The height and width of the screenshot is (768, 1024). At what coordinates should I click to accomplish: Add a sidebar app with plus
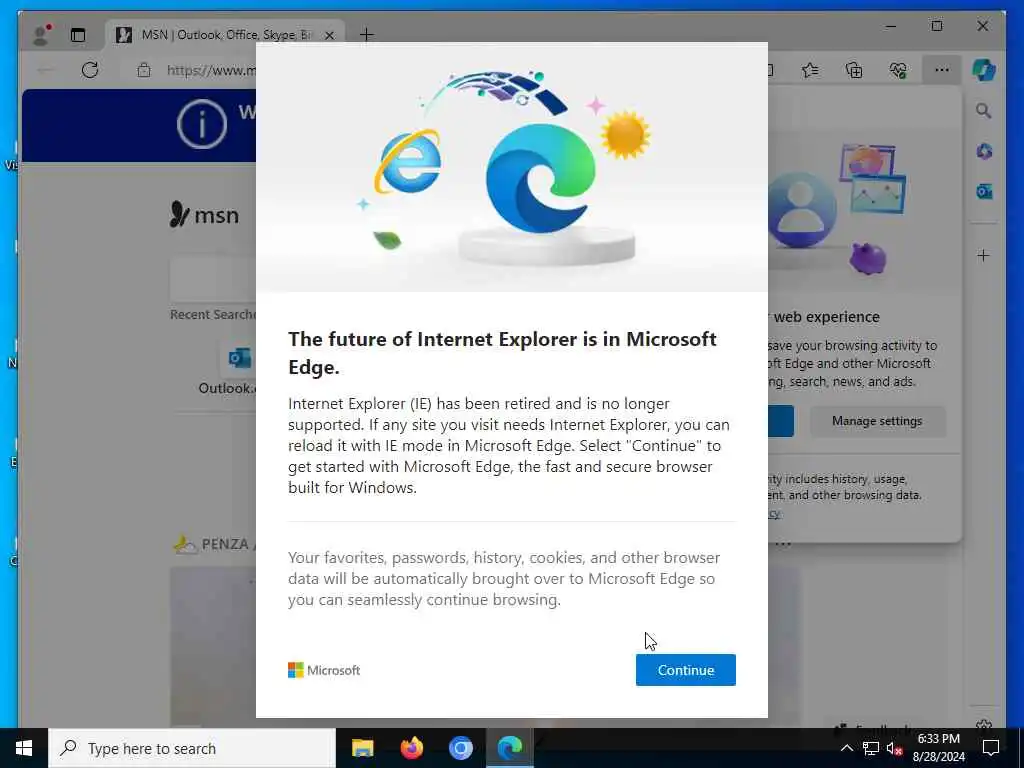pos(984,255)
